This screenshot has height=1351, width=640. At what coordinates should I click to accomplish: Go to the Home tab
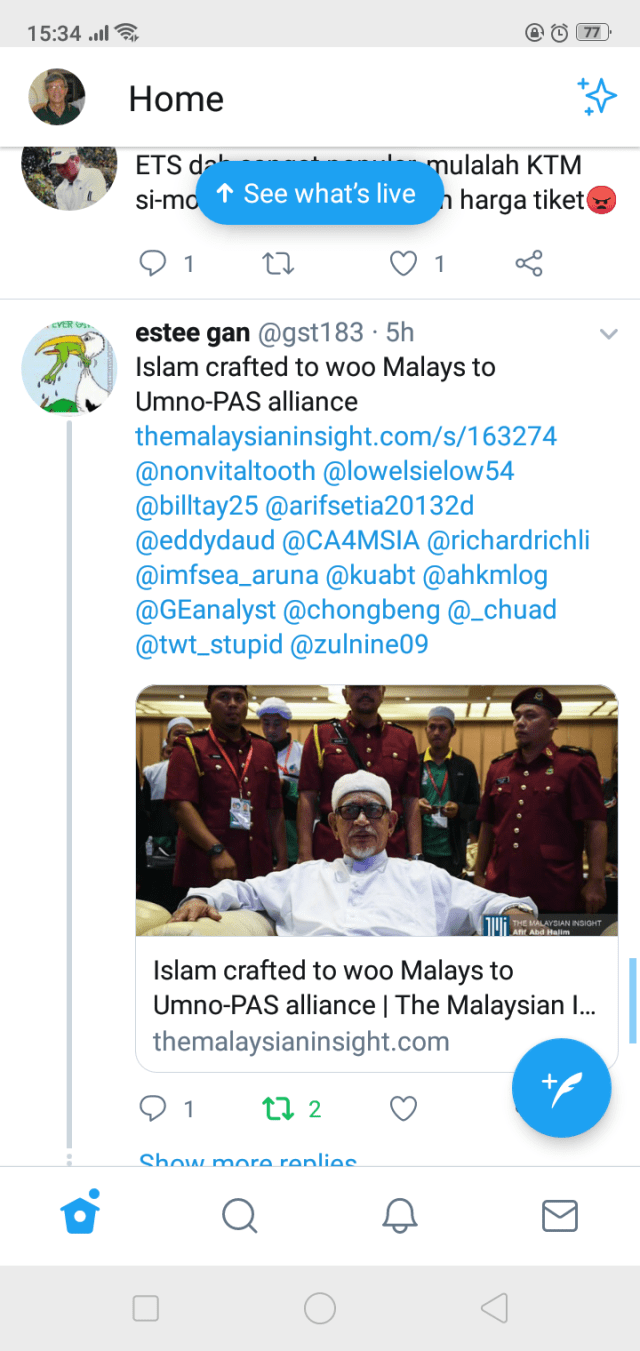(80, 1214)
